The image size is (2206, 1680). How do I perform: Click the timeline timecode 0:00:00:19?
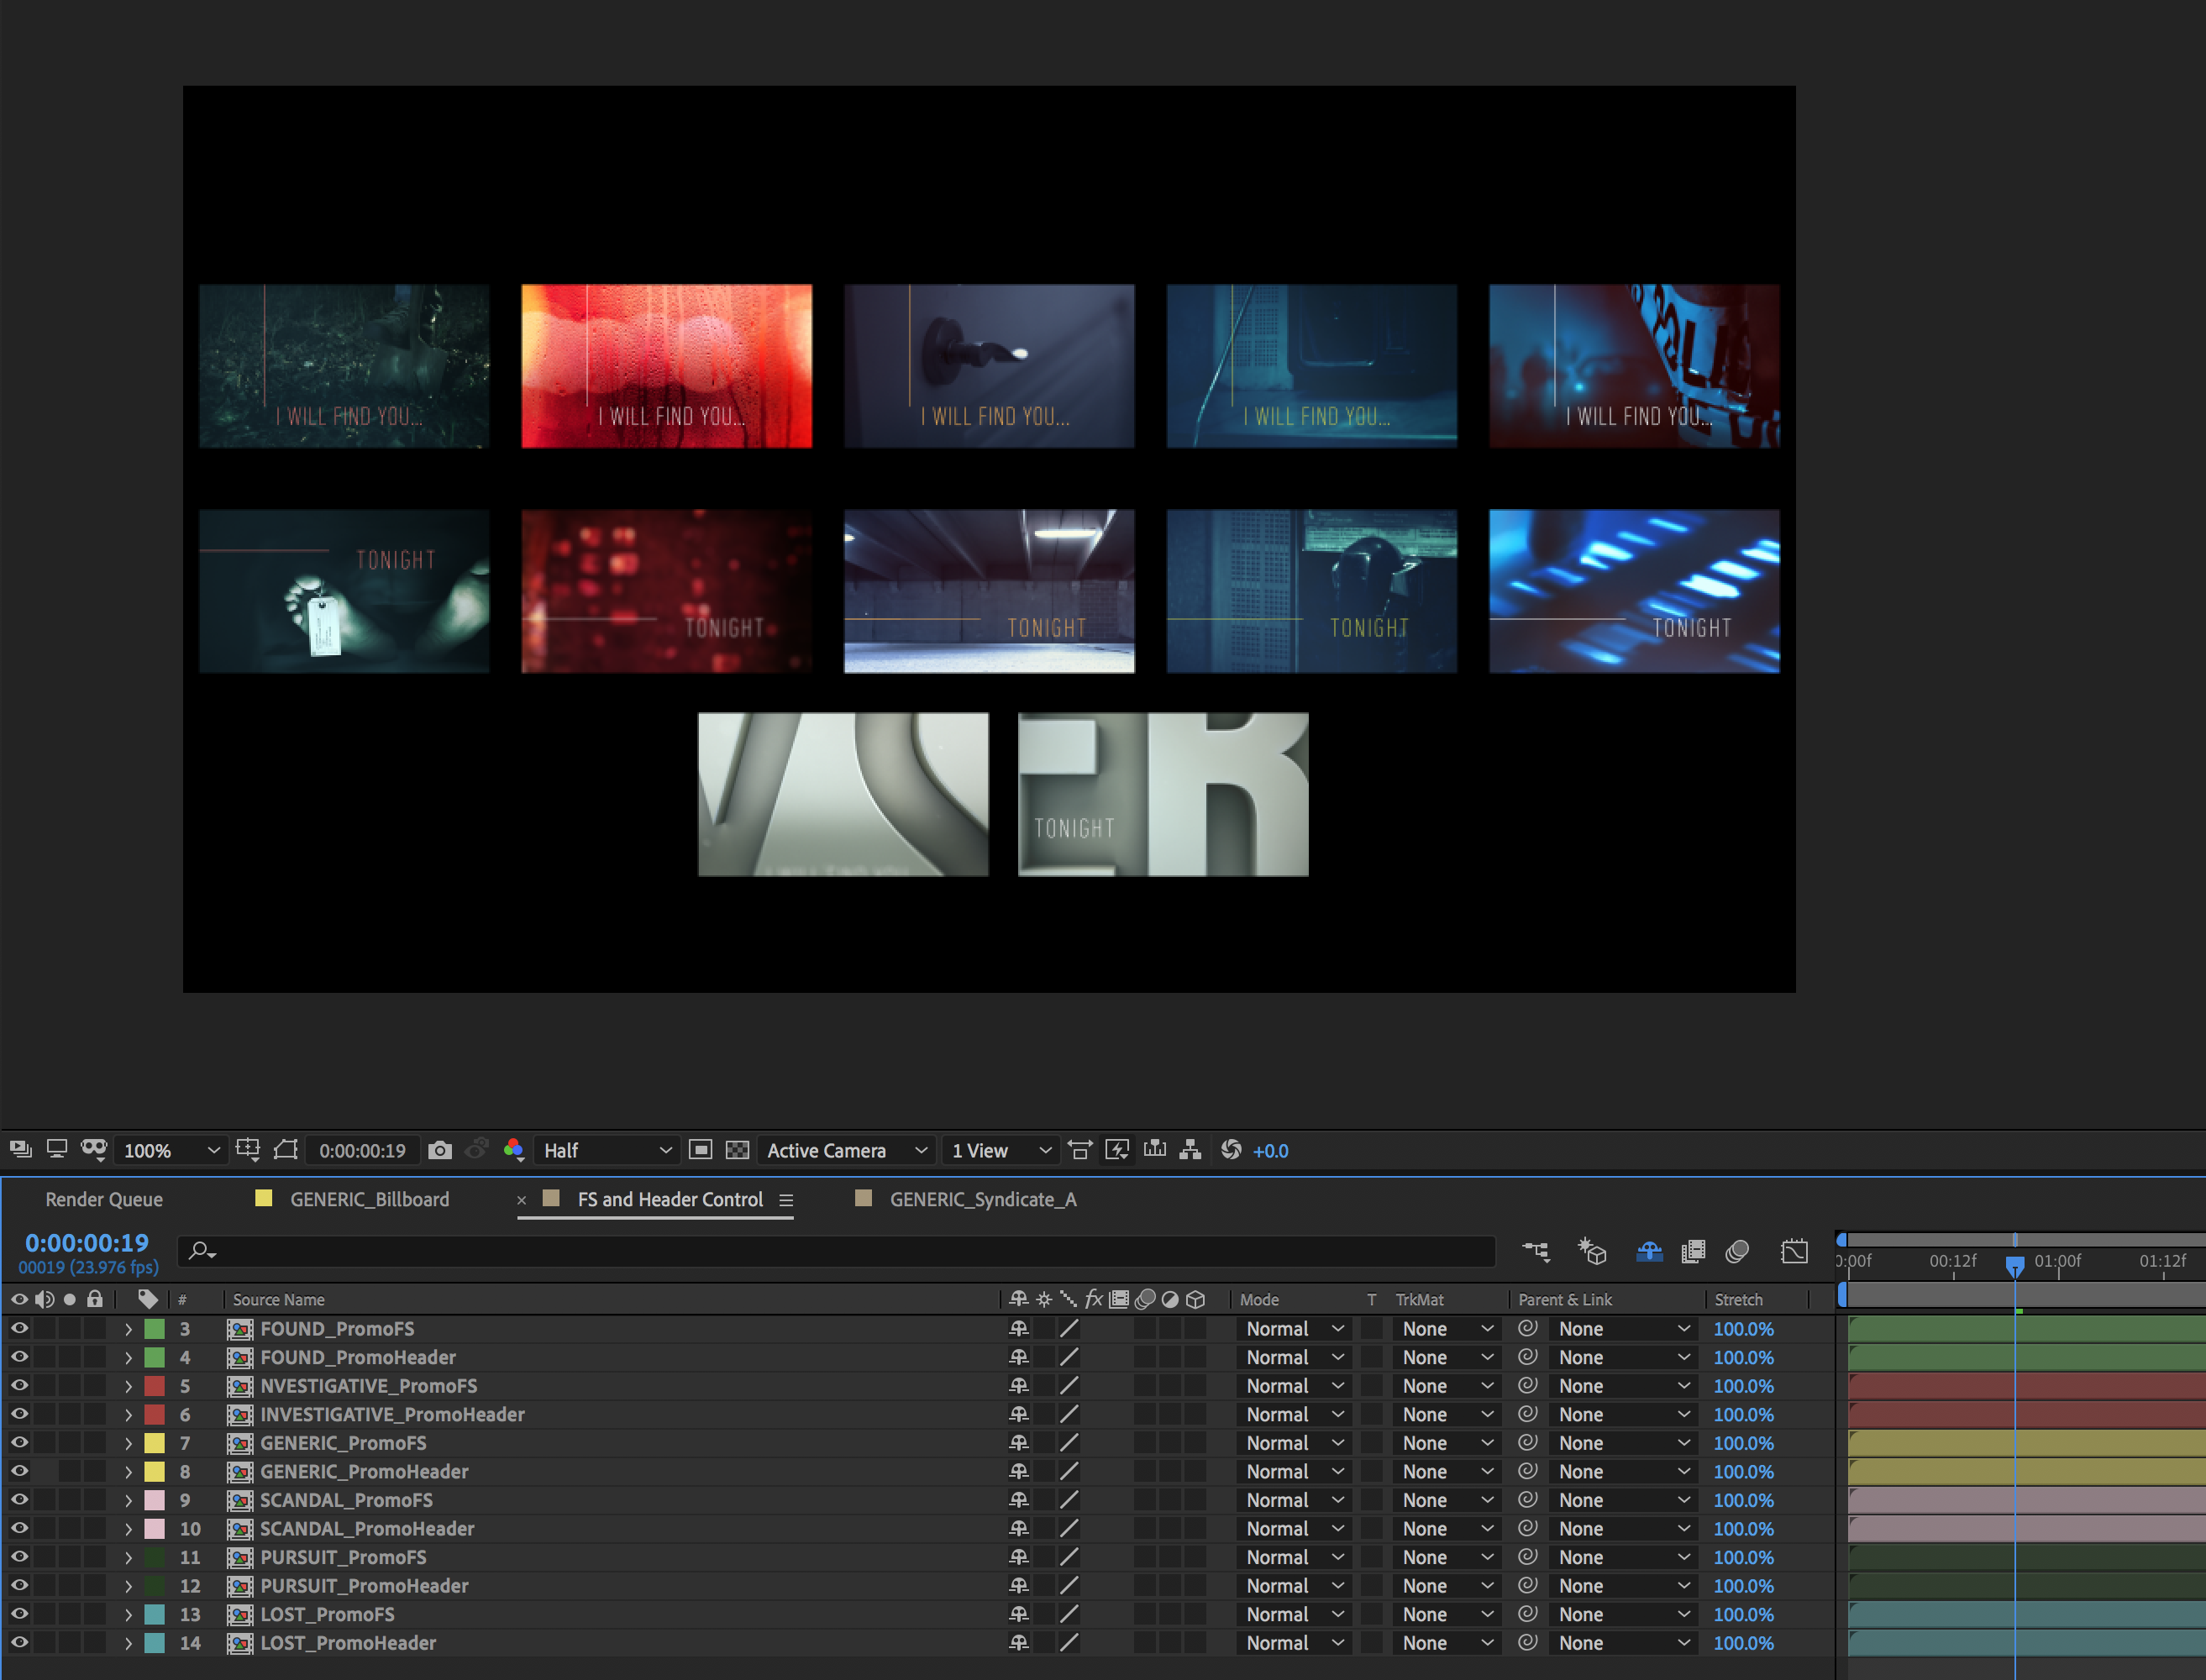[87, 1242]
